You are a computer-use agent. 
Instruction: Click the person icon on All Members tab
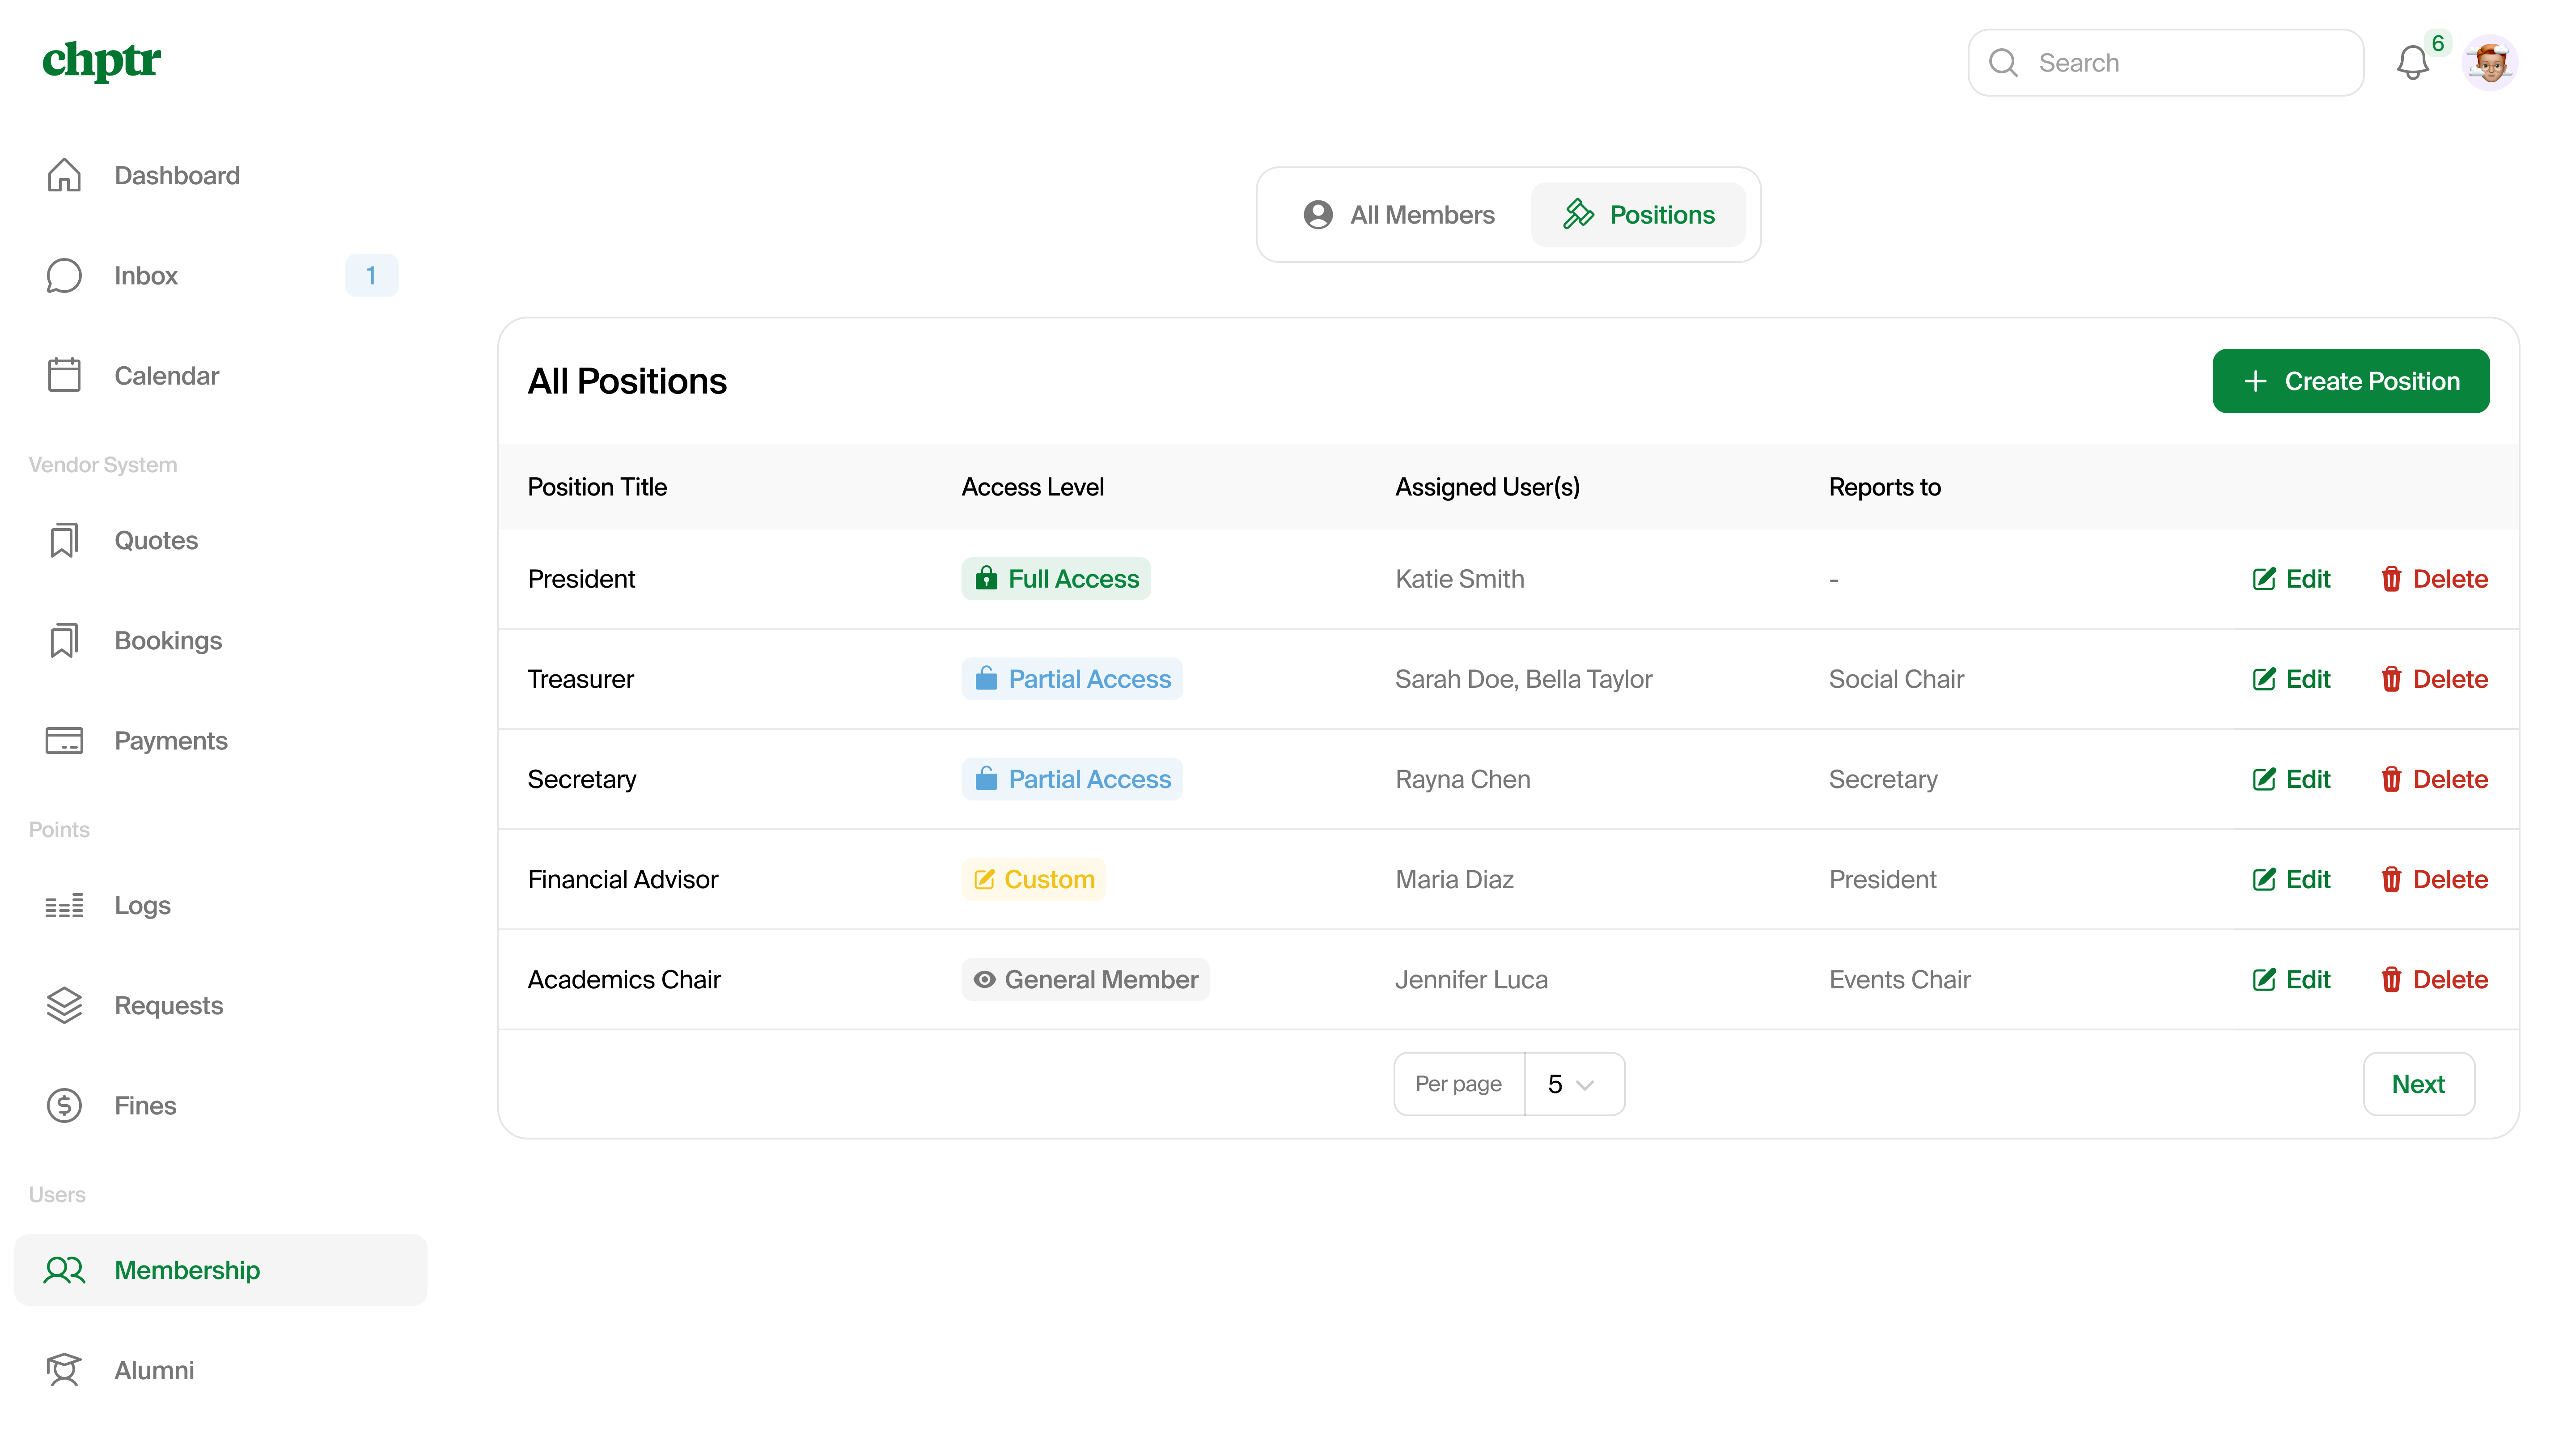click(x=1318, y=214)
